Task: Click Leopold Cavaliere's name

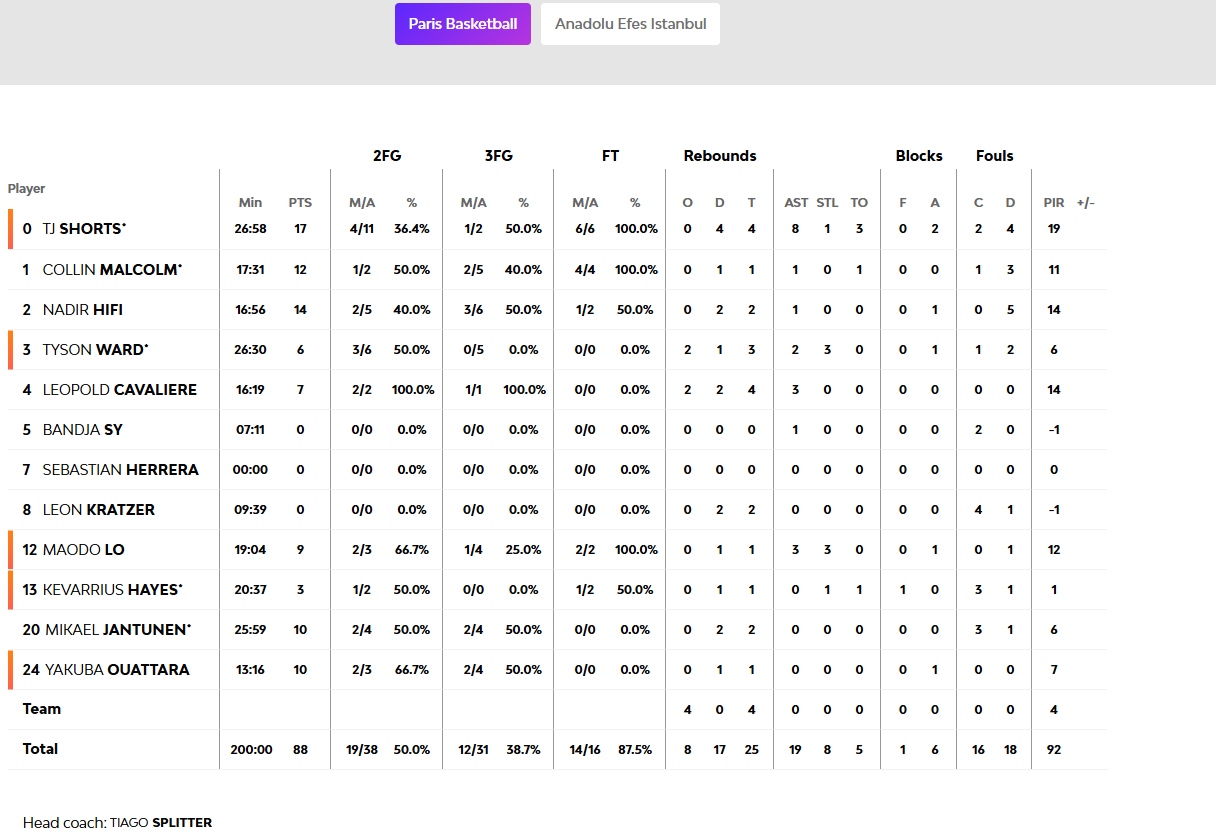Action: coord(119,390)
